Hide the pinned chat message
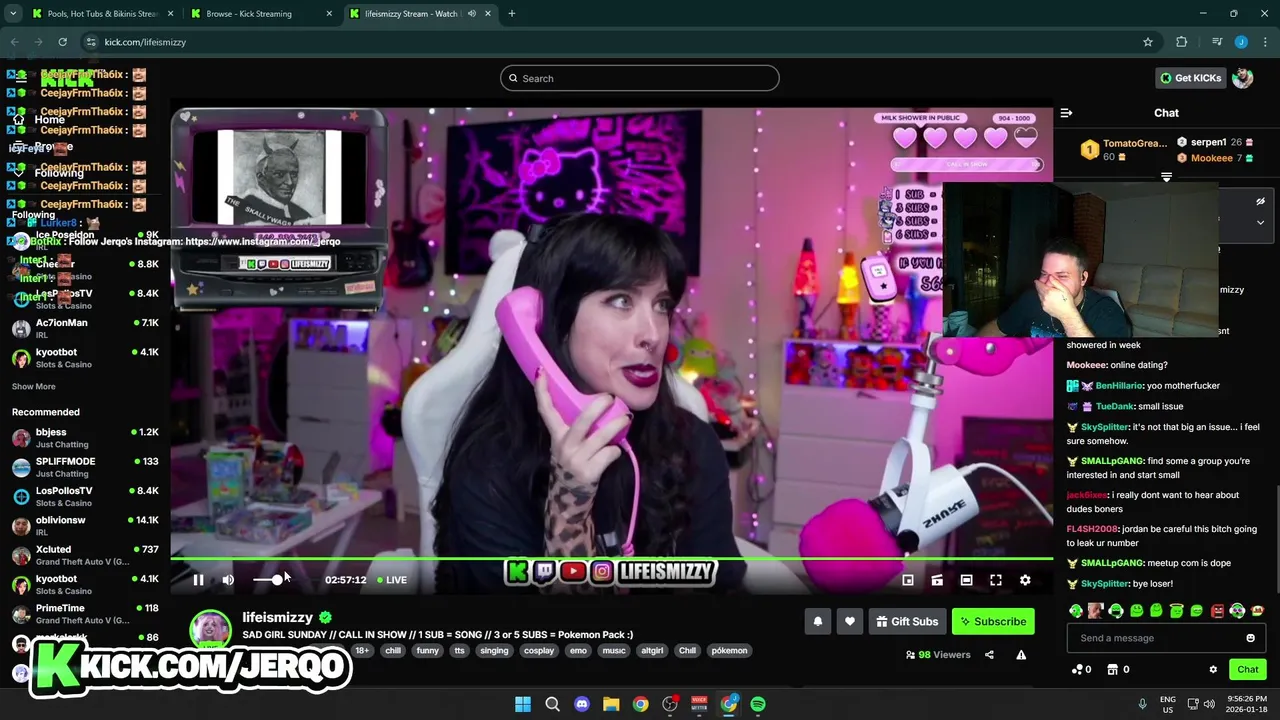 click(1260, 201)
